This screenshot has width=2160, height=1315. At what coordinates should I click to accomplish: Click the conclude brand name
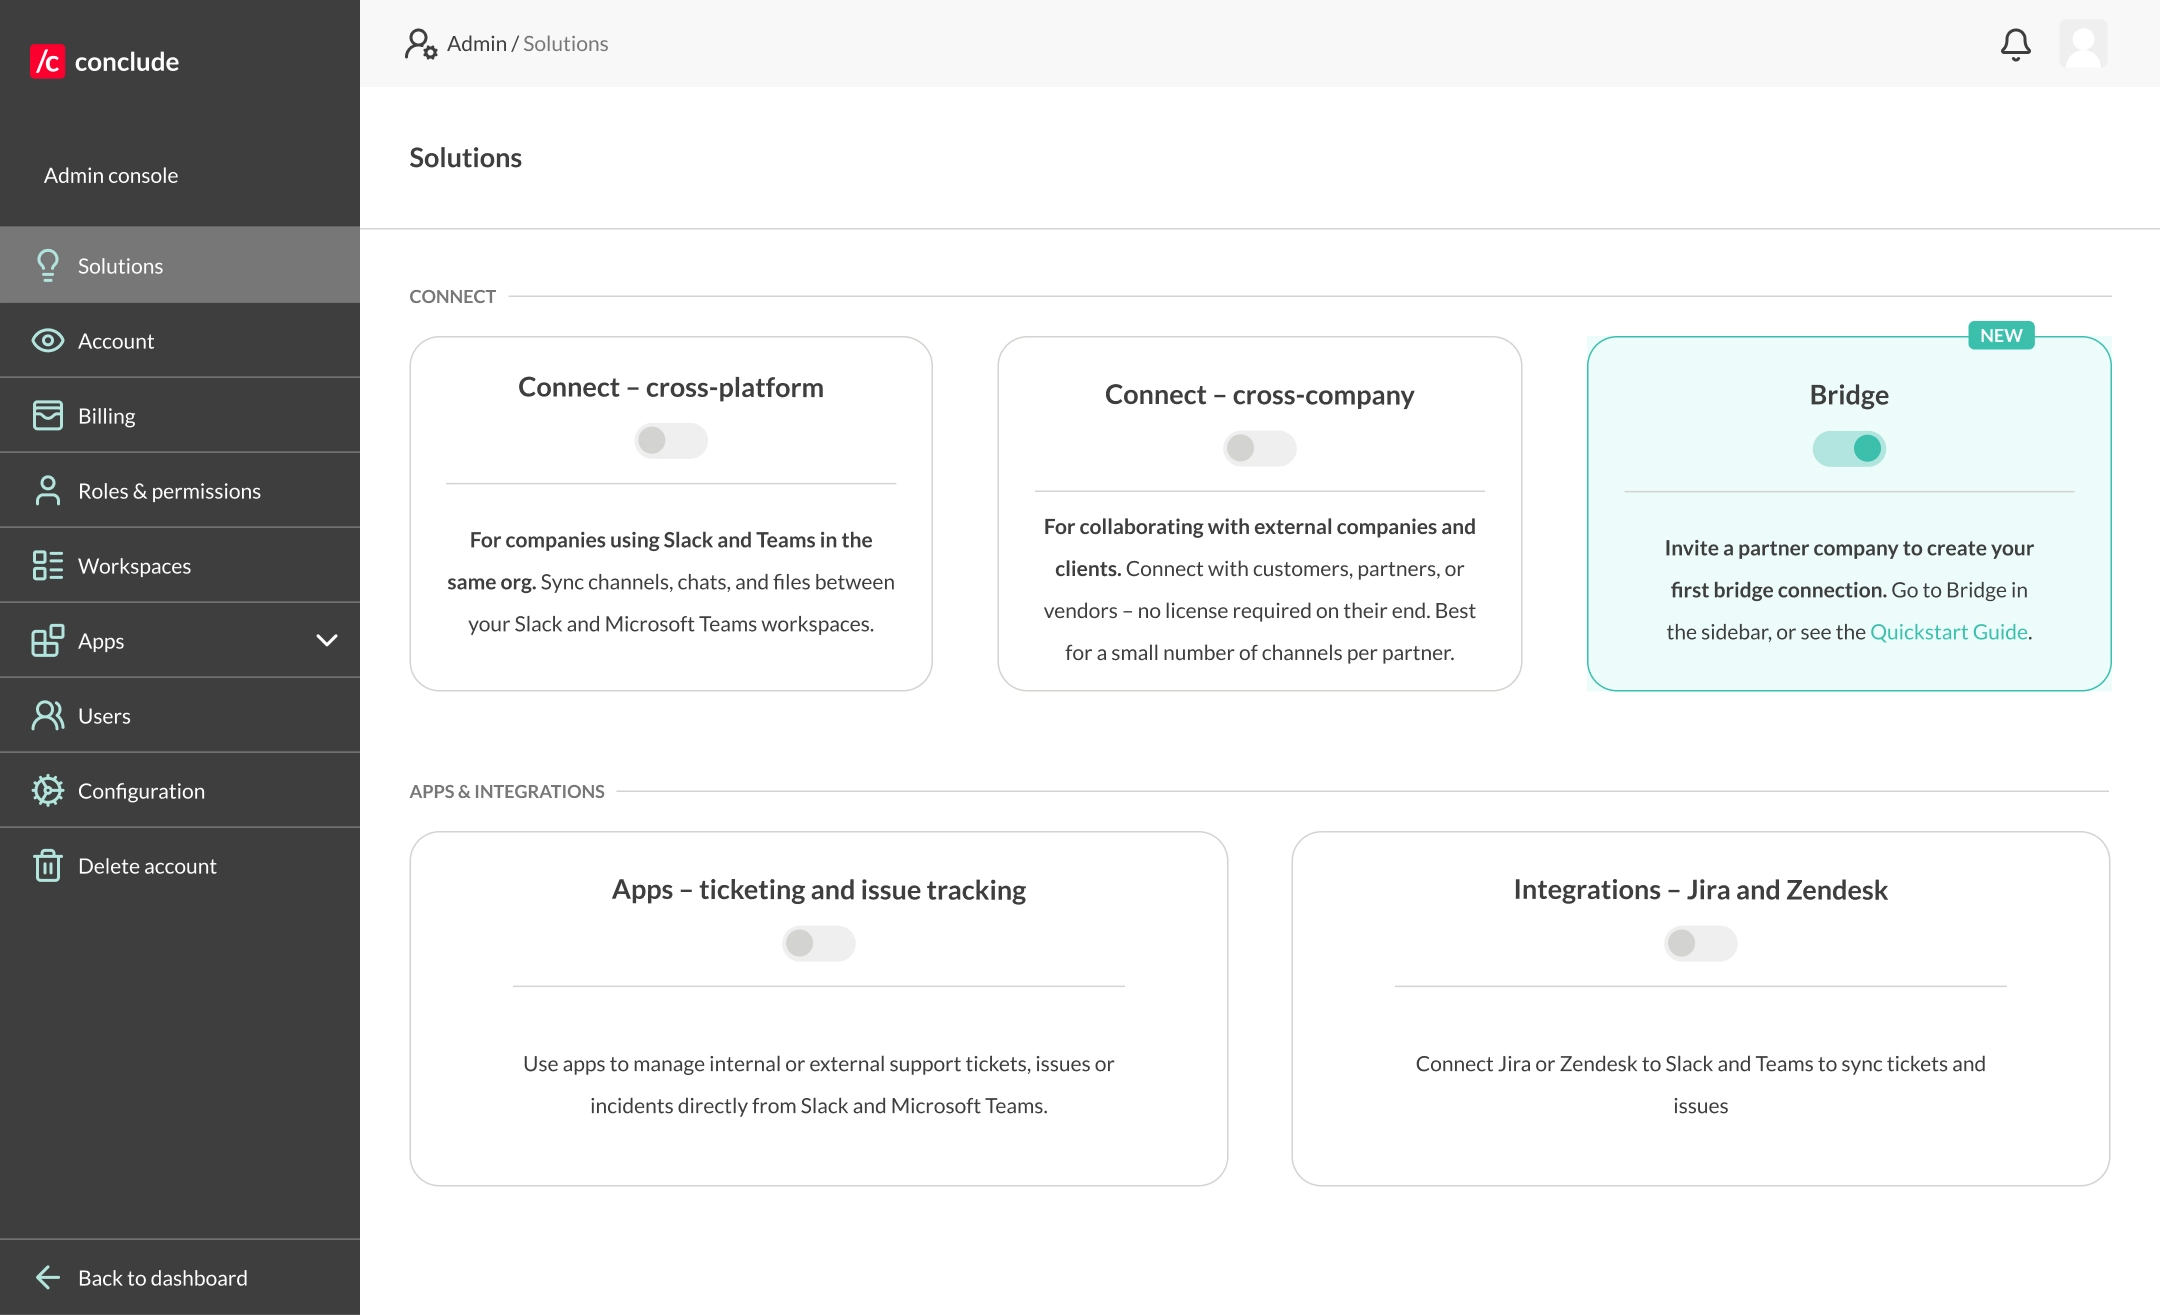pos(127,62)
